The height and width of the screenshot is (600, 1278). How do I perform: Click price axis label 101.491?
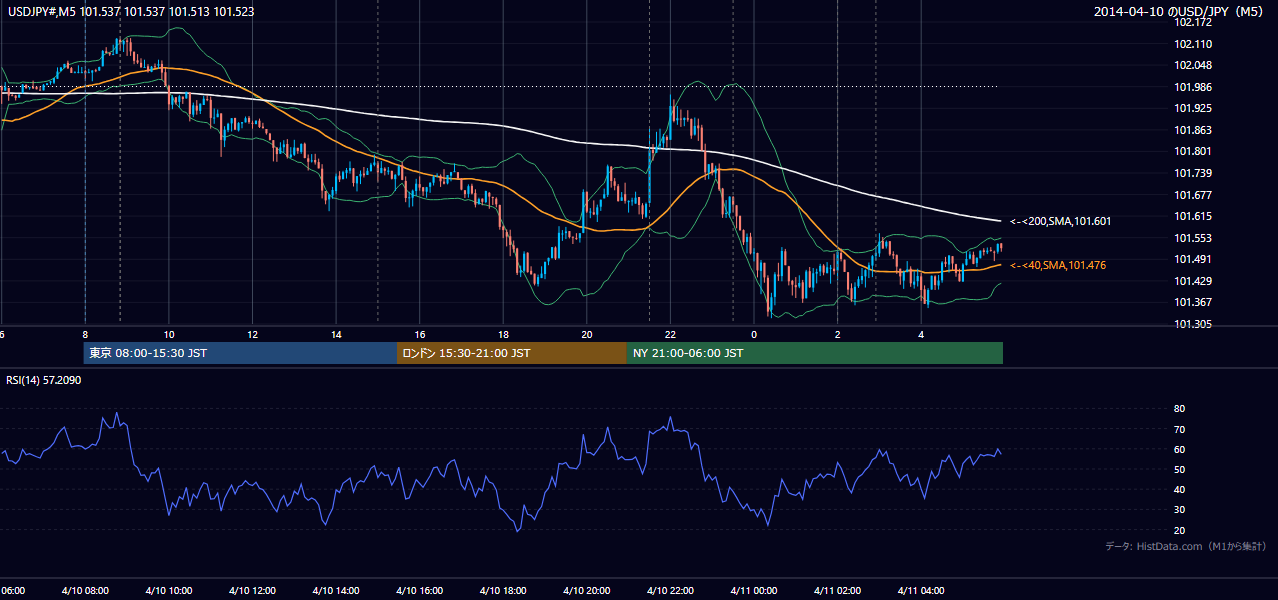1193,259
